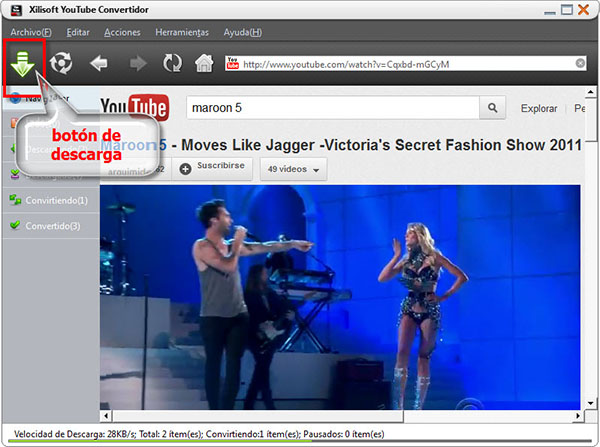Click the vertical scrollbar down arrow

590,403
